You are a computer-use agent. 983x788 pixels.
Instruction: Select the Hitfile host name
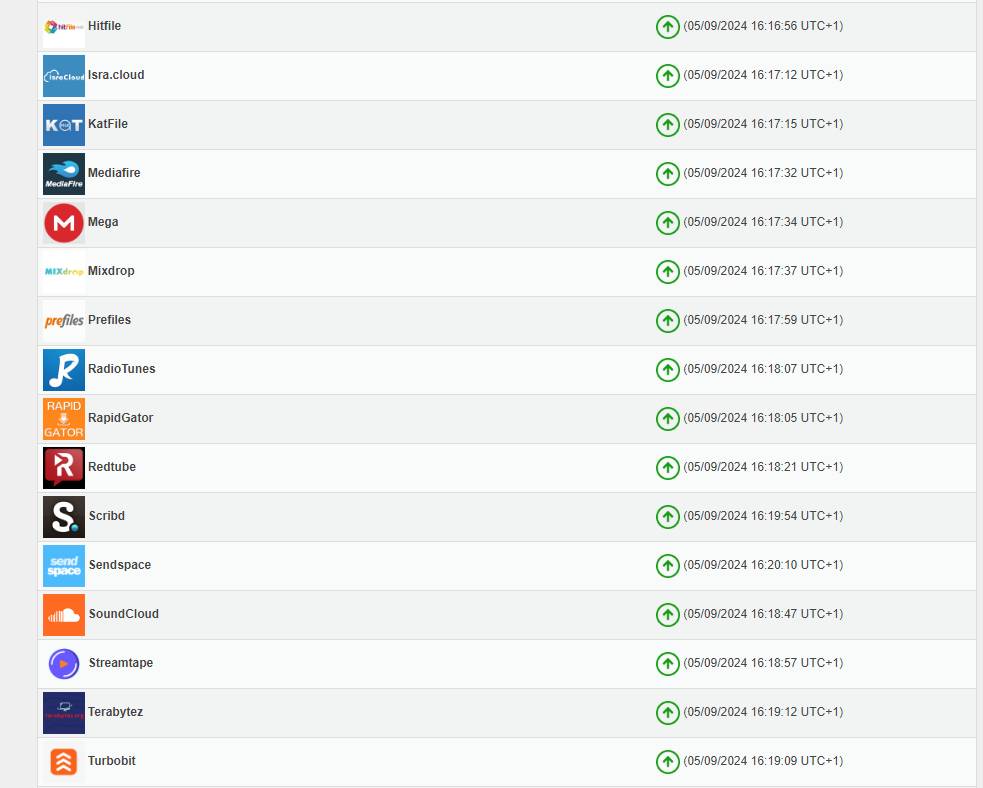[x=105, y=26]
